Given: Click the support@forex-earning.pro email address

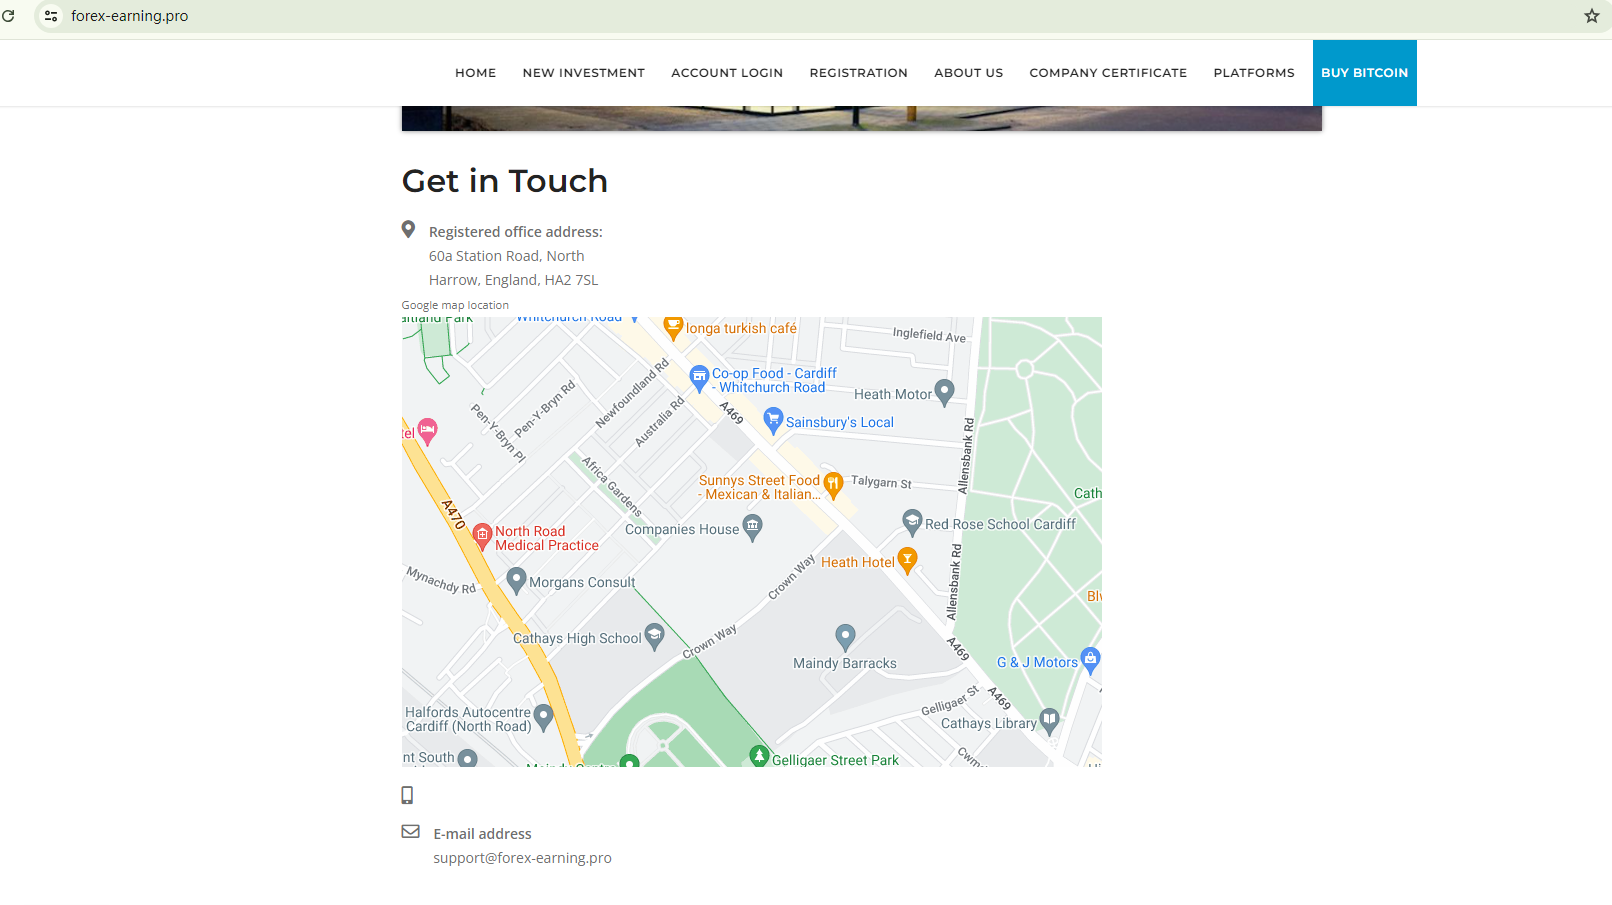Looking at the screenshot, I should tap(522, 858).
